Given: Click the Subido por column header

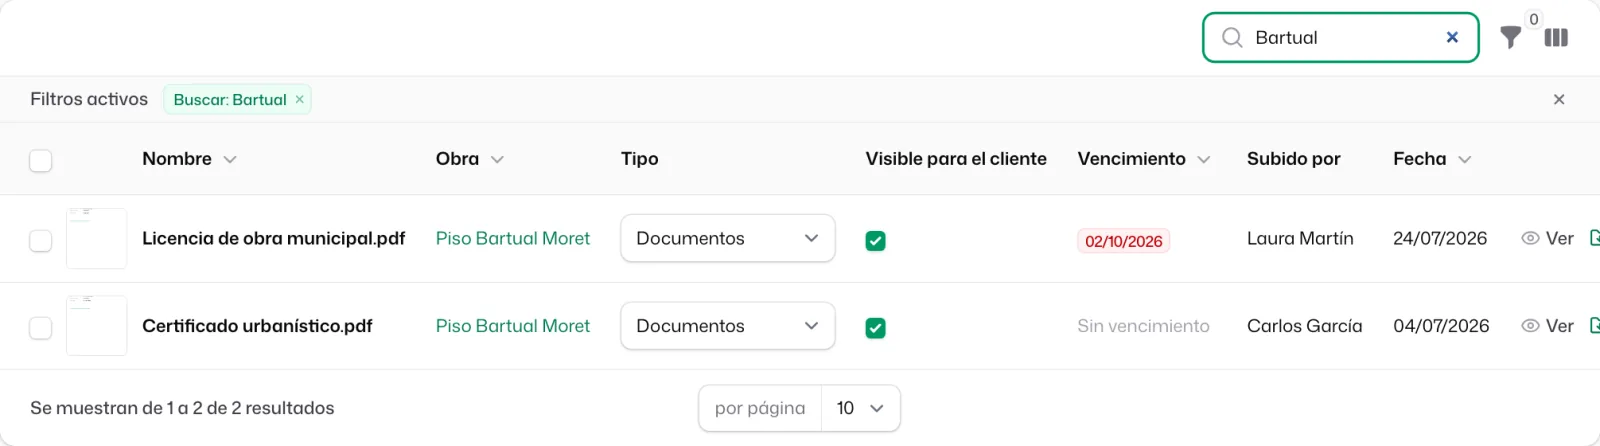Looking at the screenshot, I should [1293, 159].
